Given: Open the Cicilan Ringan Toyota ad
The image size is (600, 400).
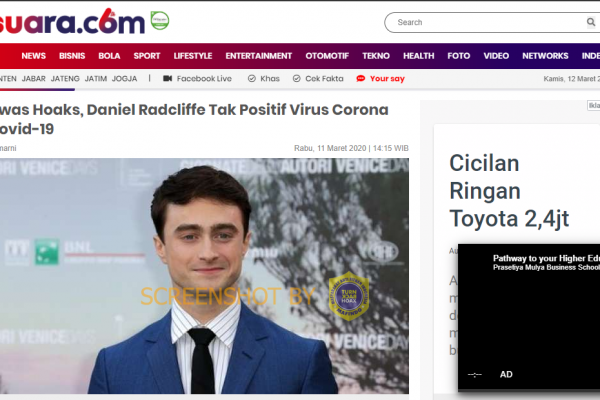Looking at the screenshot, I should click(x=509, y=191).
